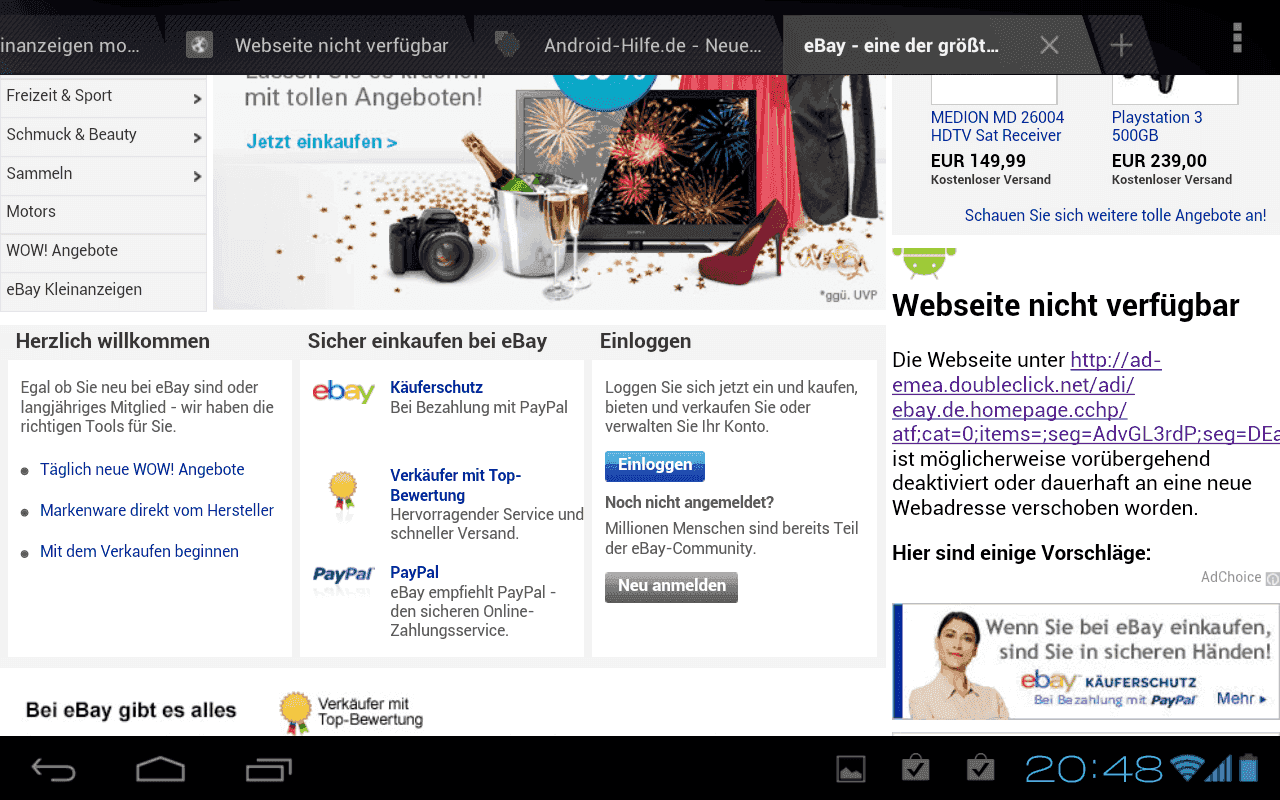The image size is (1280, 800).
Task: Open the Motors category
Action: coord(103,212)
